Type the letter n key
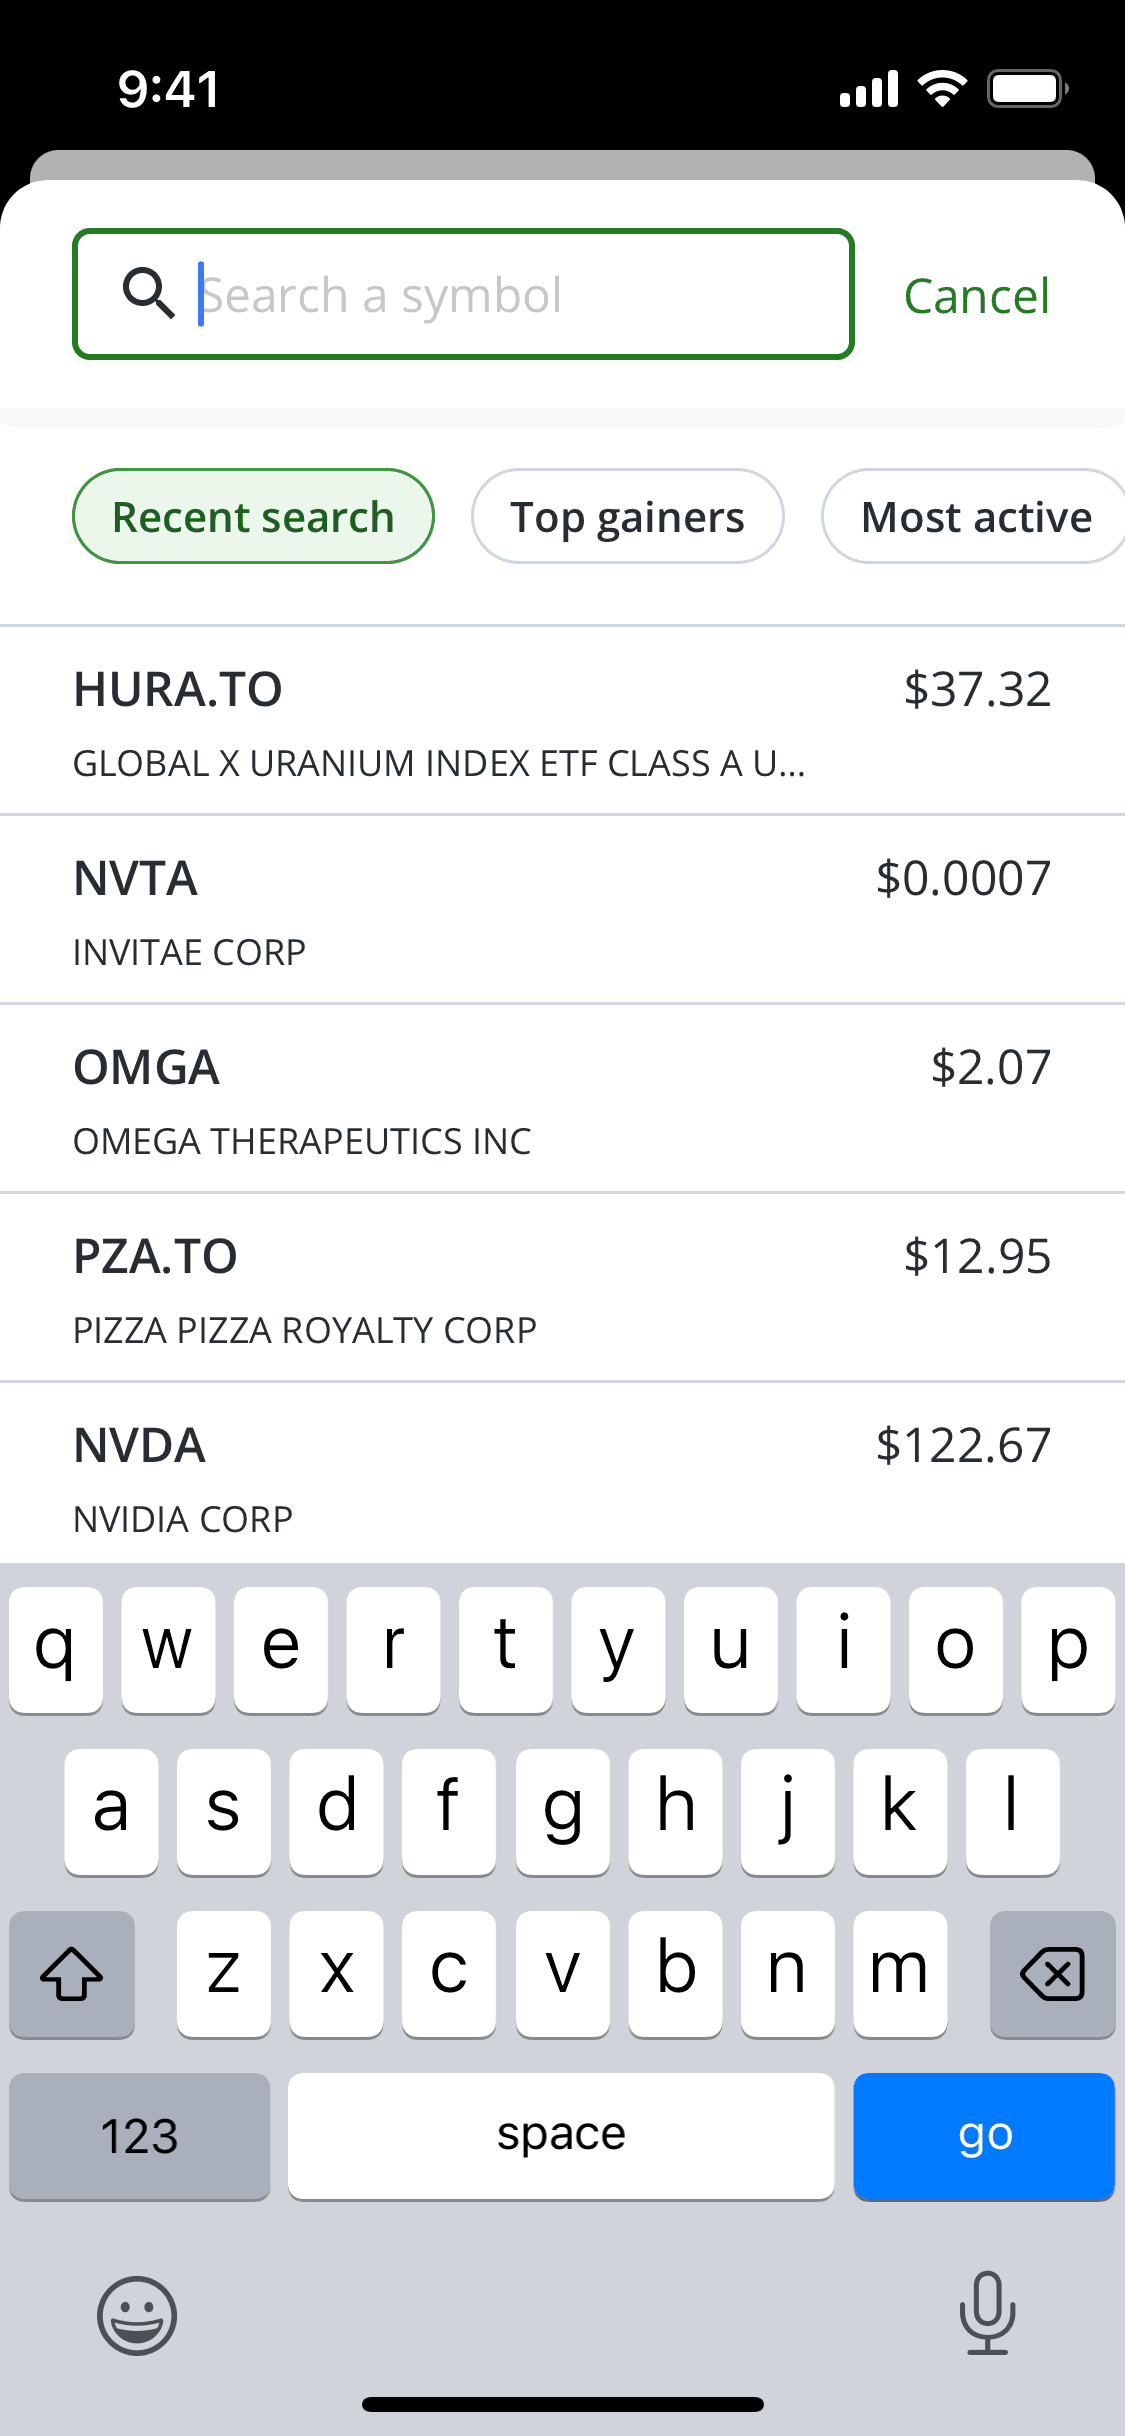The width and height of the screenshot is (1125, 2436). (787, 1973)
